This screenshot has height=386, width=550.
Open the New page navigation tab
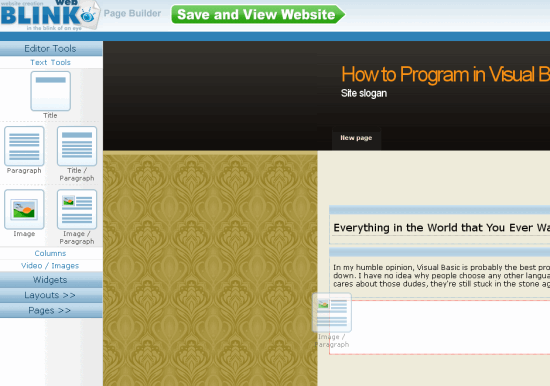point(356,138)
